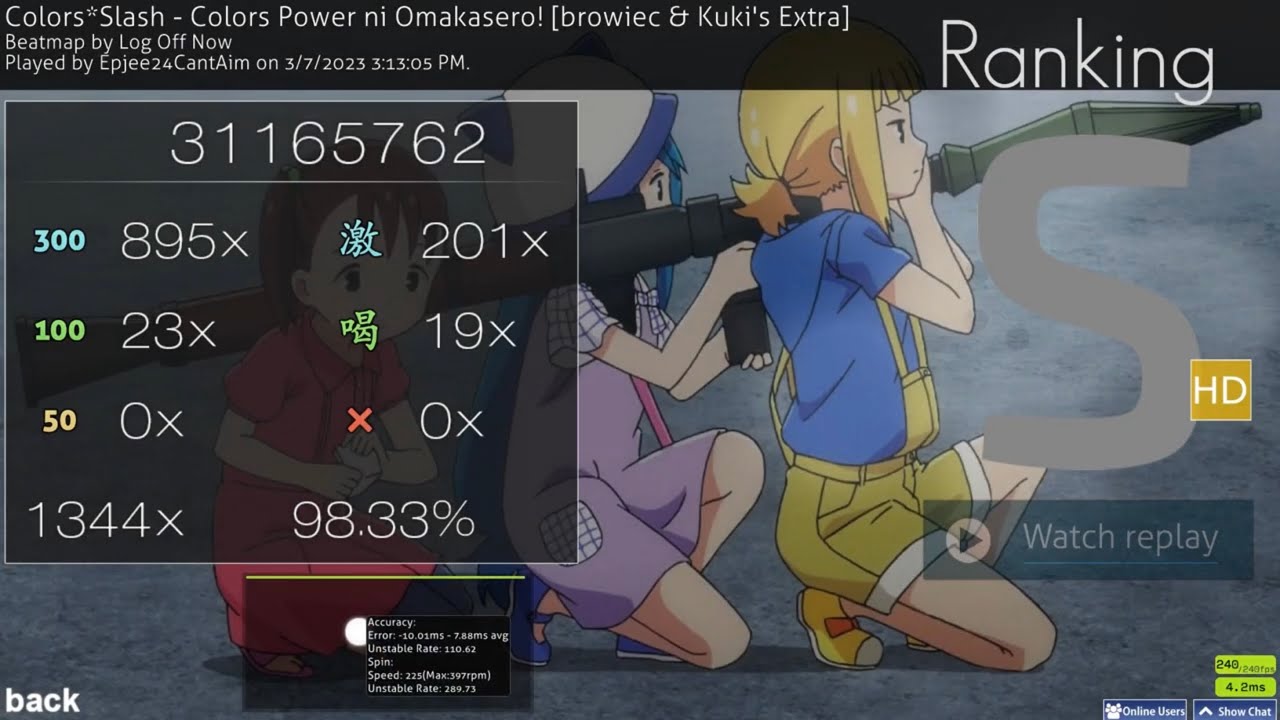
Task: Click Watch replay button
Action: coord(1088,539)
